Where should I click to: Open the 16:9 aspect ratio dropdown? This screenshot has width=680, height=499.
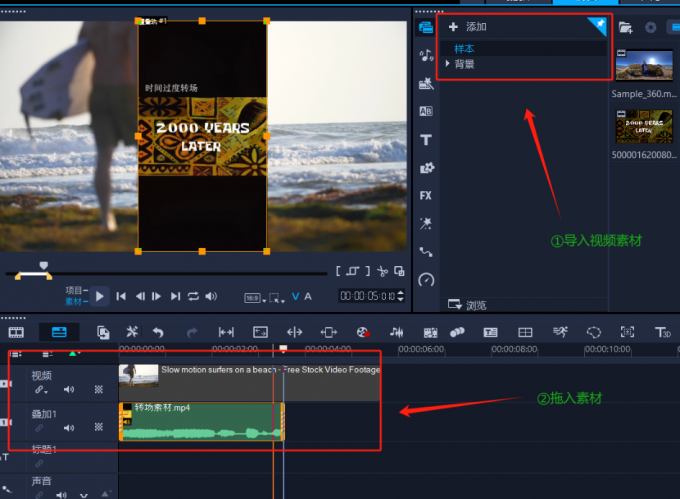(x=254, y=297)
